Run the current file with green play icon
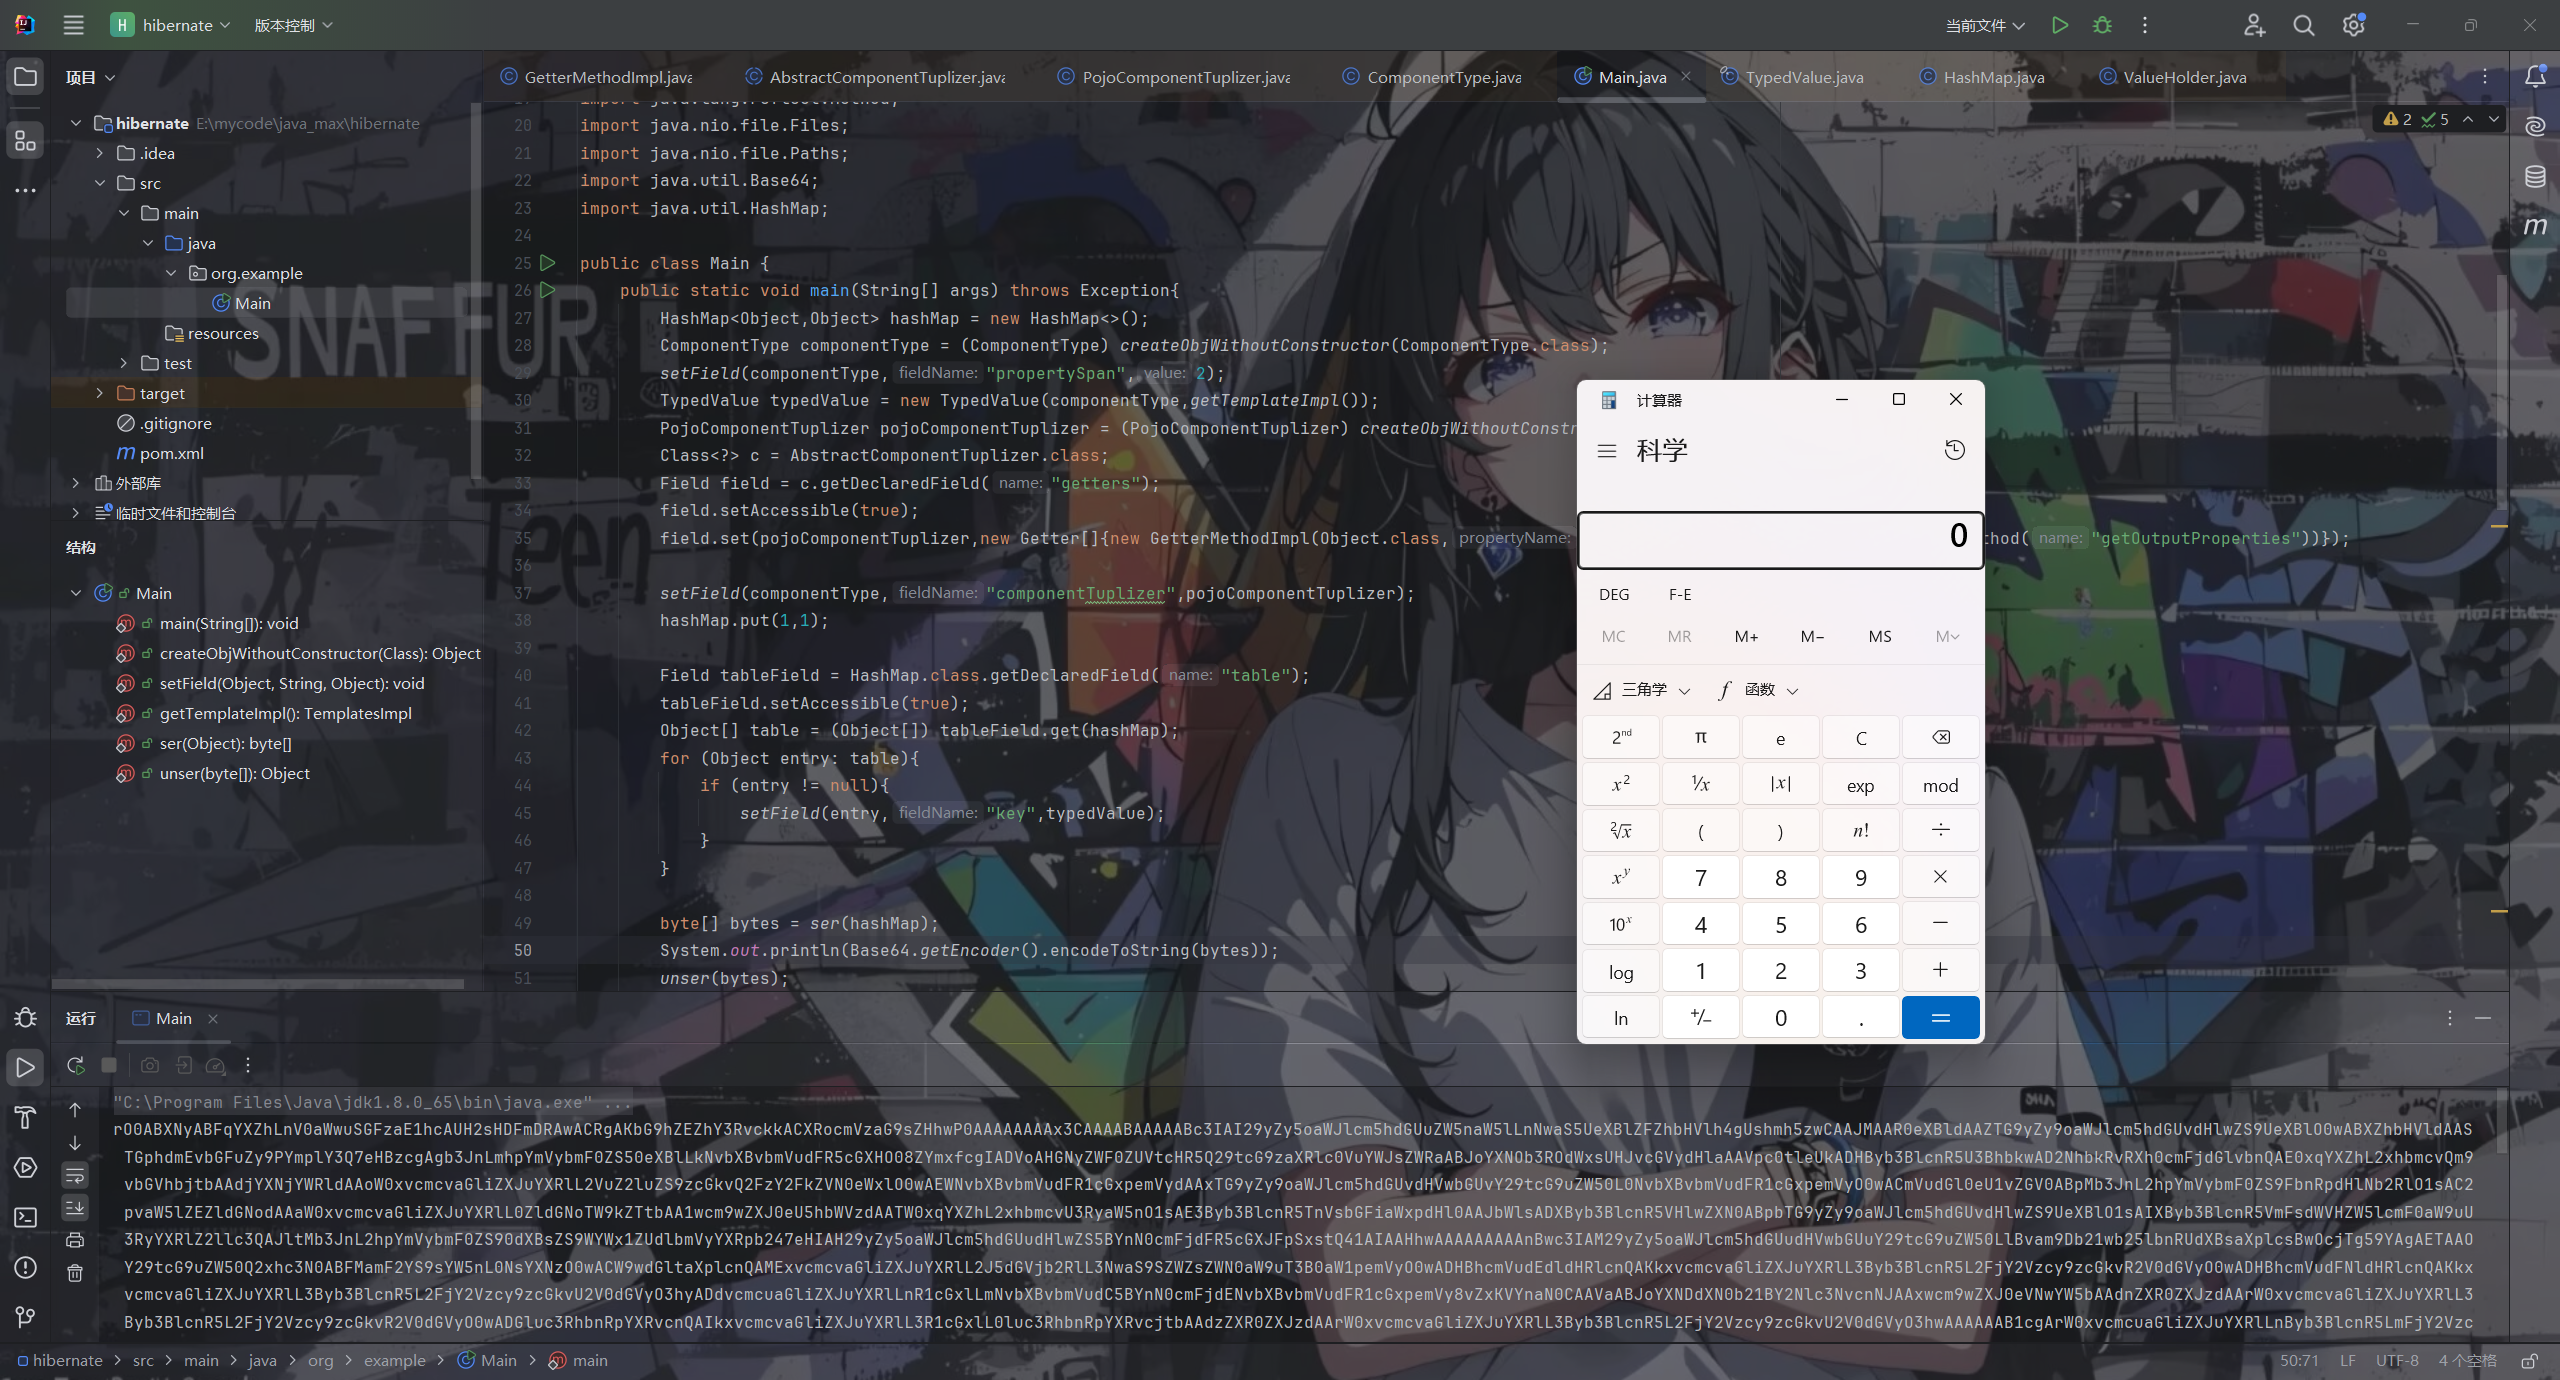 (x=2059, y=25)
